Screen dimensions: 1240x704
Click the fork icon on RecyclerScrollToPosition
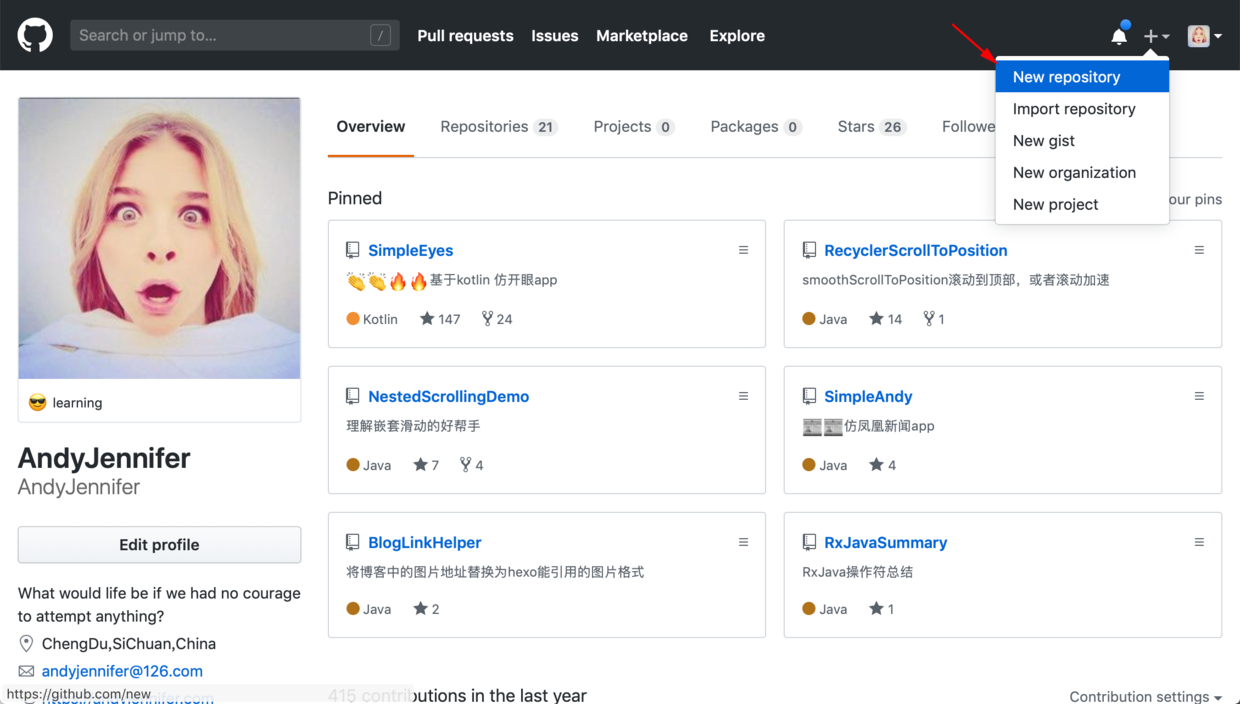(x=928, y=318)
